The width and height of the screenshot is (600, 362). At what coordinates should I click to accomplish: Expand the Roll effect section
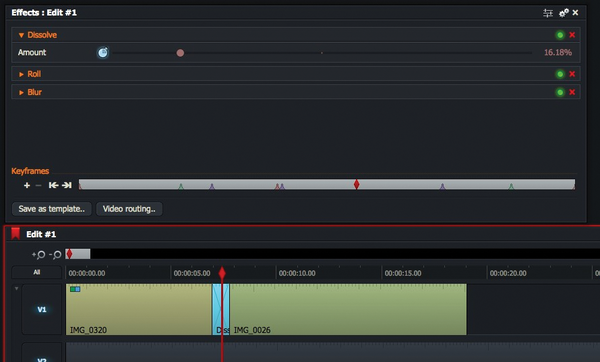(x=21, y=74)
